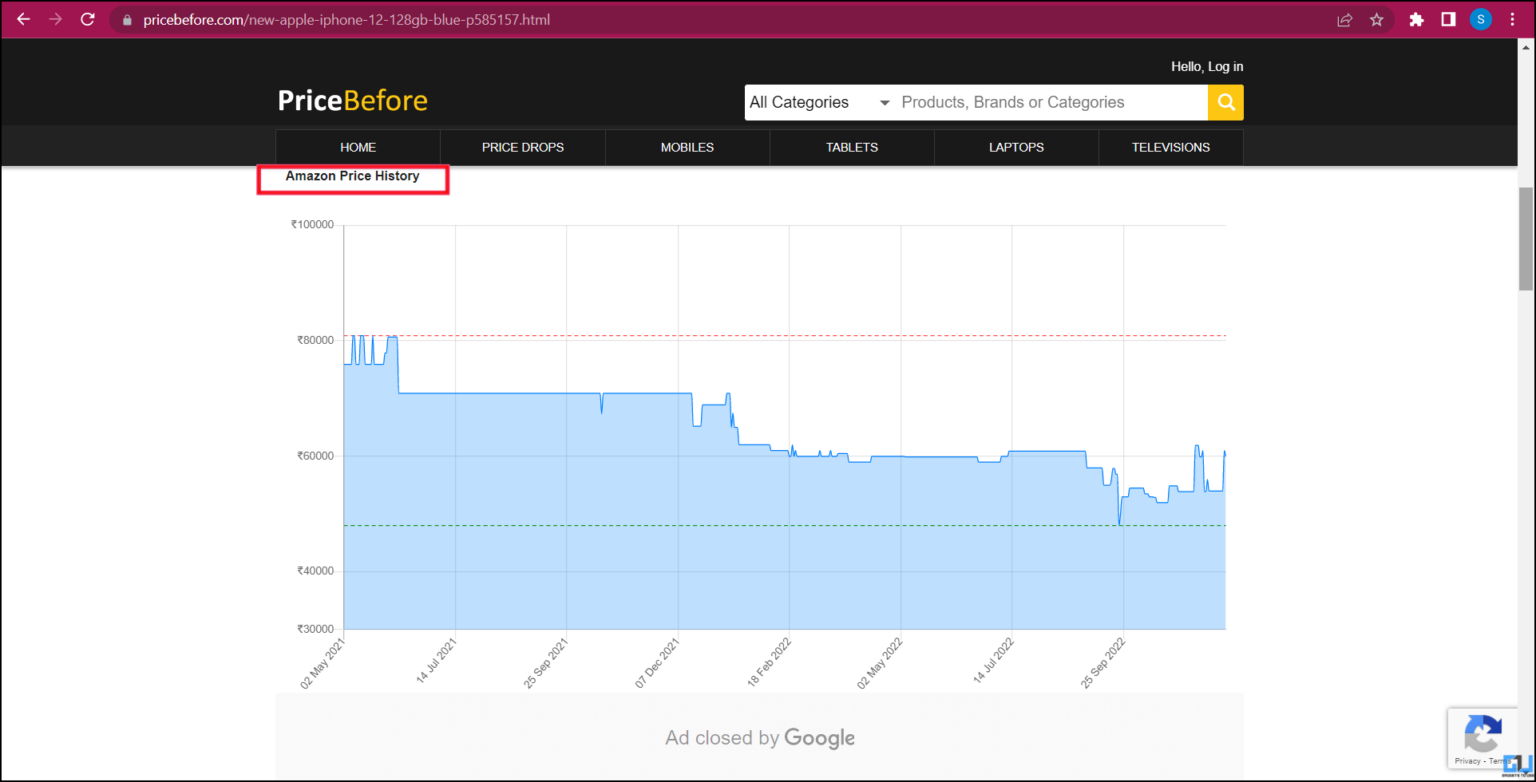Click the share icon in the address bar
This screenshot has height=782, width=1536.
[x=1344, y=19]
